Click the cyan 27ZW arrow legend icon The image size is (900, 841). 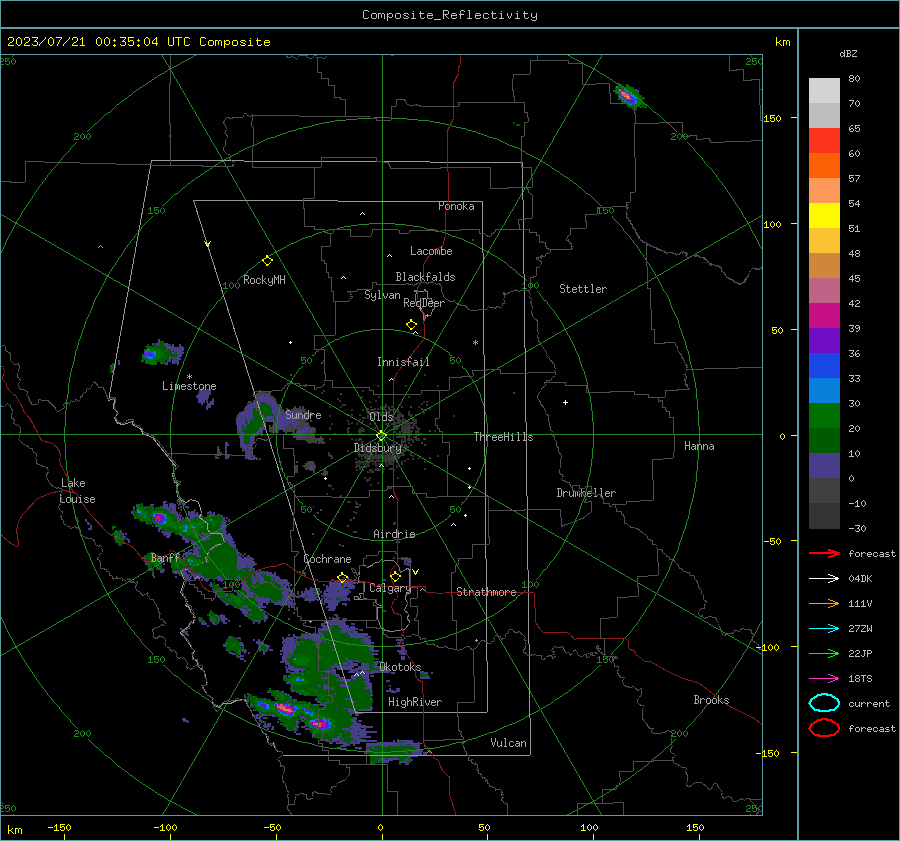[824, 629]
